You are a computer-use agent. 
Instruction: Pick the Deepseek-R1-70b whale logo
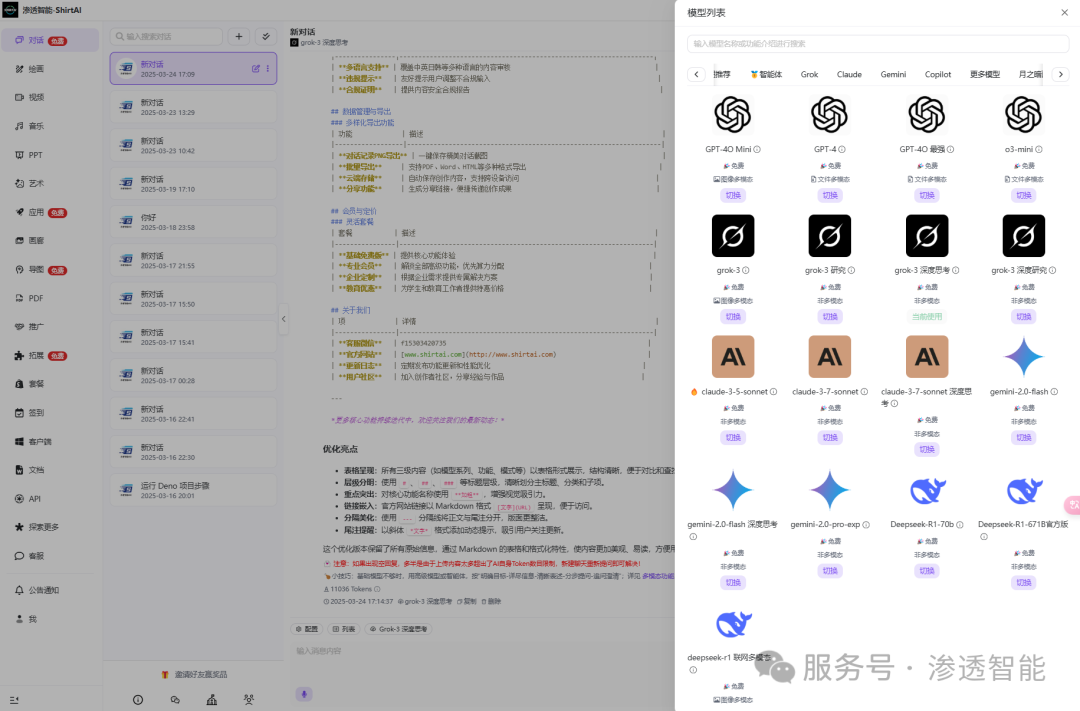tap(927, 491)
